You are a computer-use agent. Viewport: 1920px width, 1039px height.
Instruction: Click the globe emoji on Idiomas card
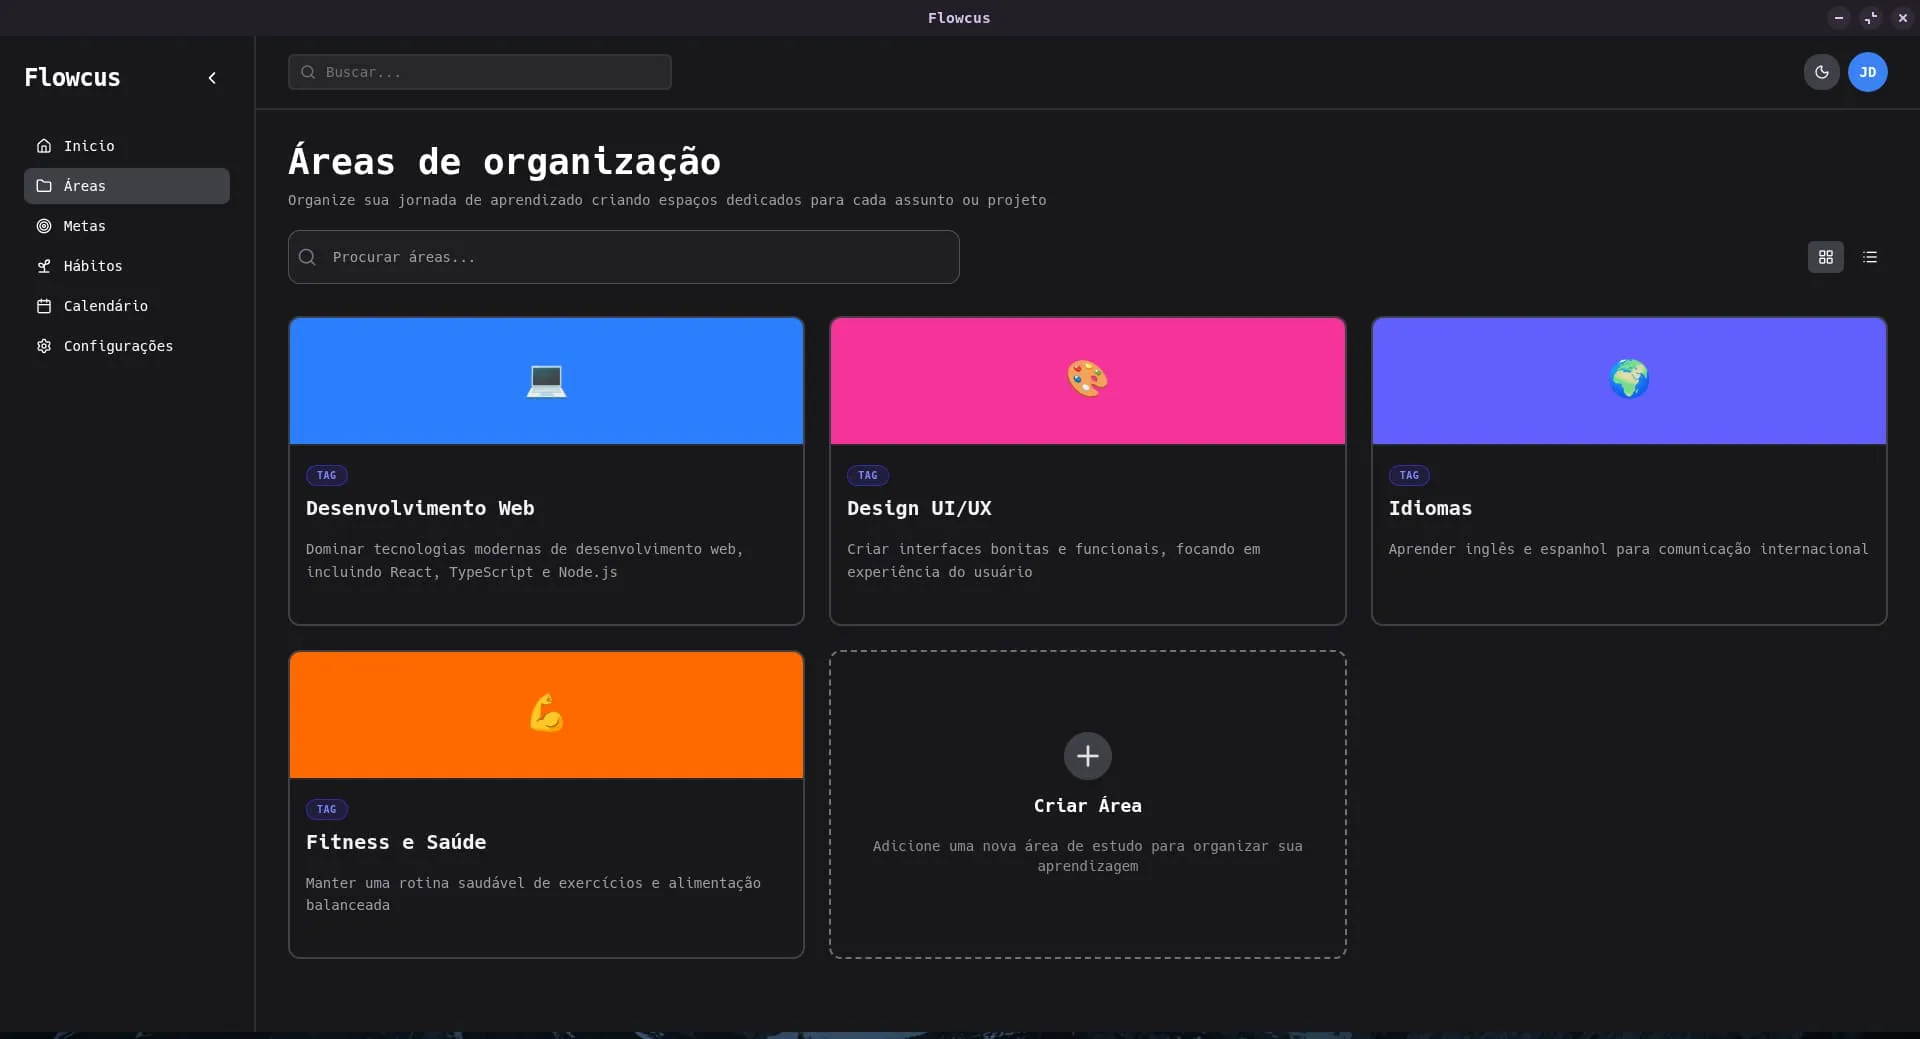point(1628,379)
